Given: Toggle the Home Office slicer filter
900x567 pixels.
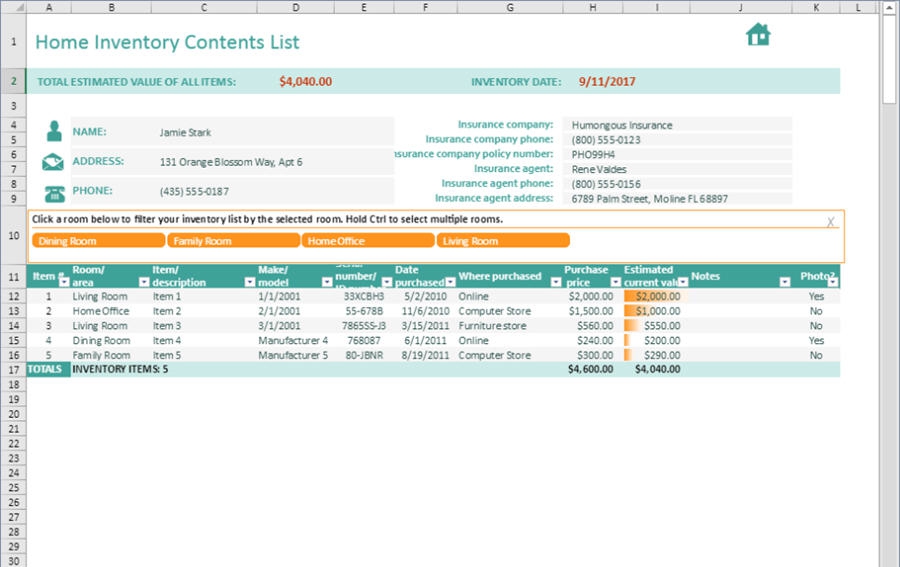Looking at the screenshot, I should [x=368, y=241].
